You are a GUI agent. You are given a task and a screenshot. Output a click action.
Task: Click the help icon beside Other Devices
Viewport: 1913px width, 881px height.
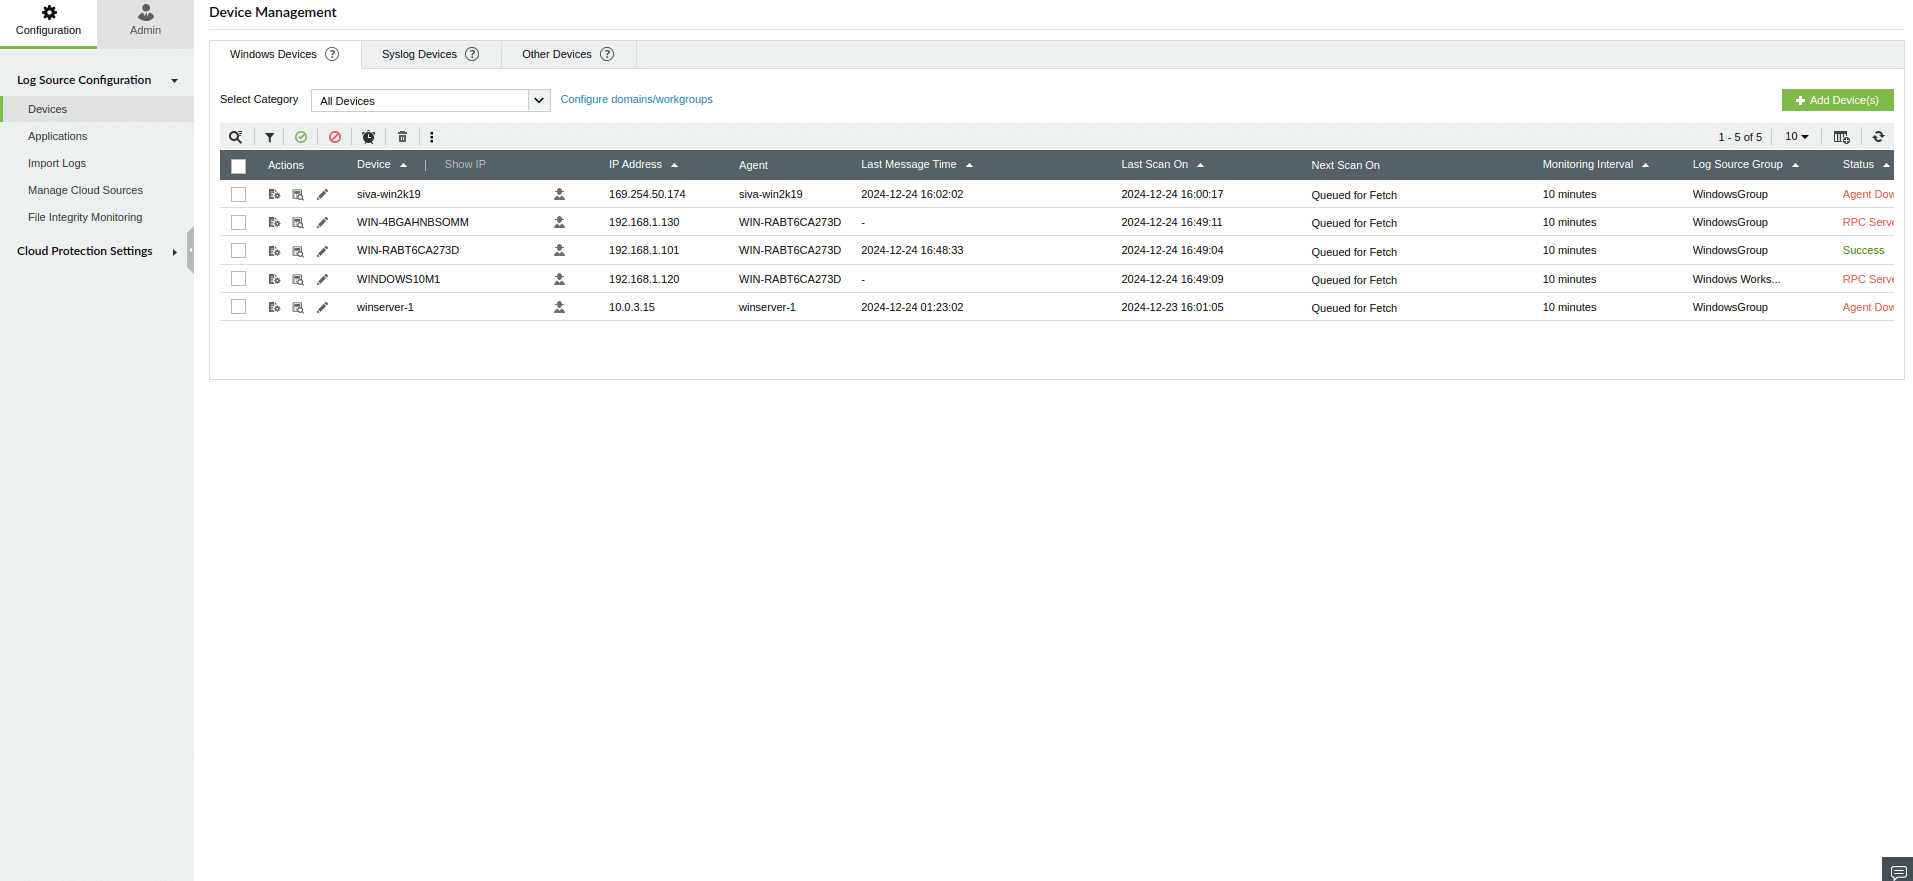[x=607, y=54]
